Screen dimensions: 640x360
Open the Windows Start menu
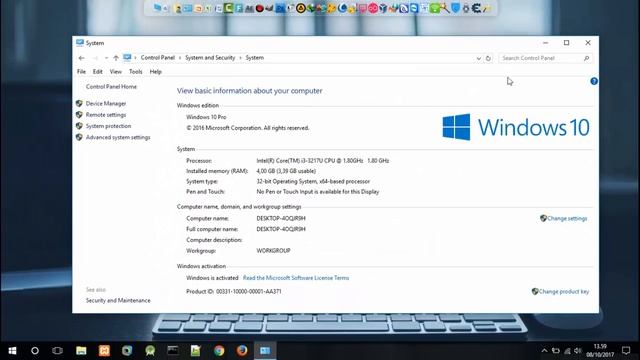click(12, 351)
